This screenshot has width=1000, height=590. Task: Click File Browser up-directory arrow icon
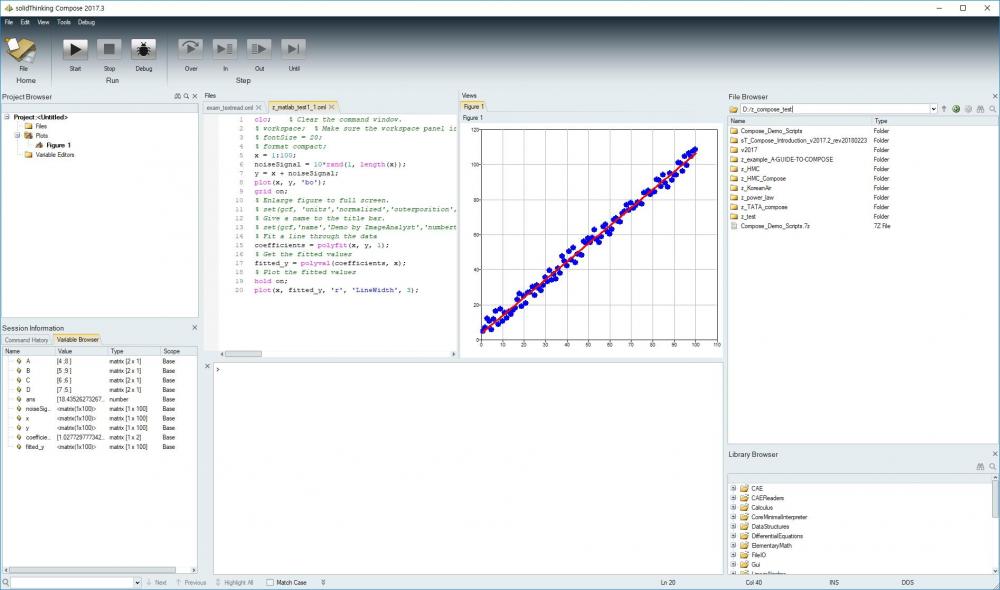(944, 109)
